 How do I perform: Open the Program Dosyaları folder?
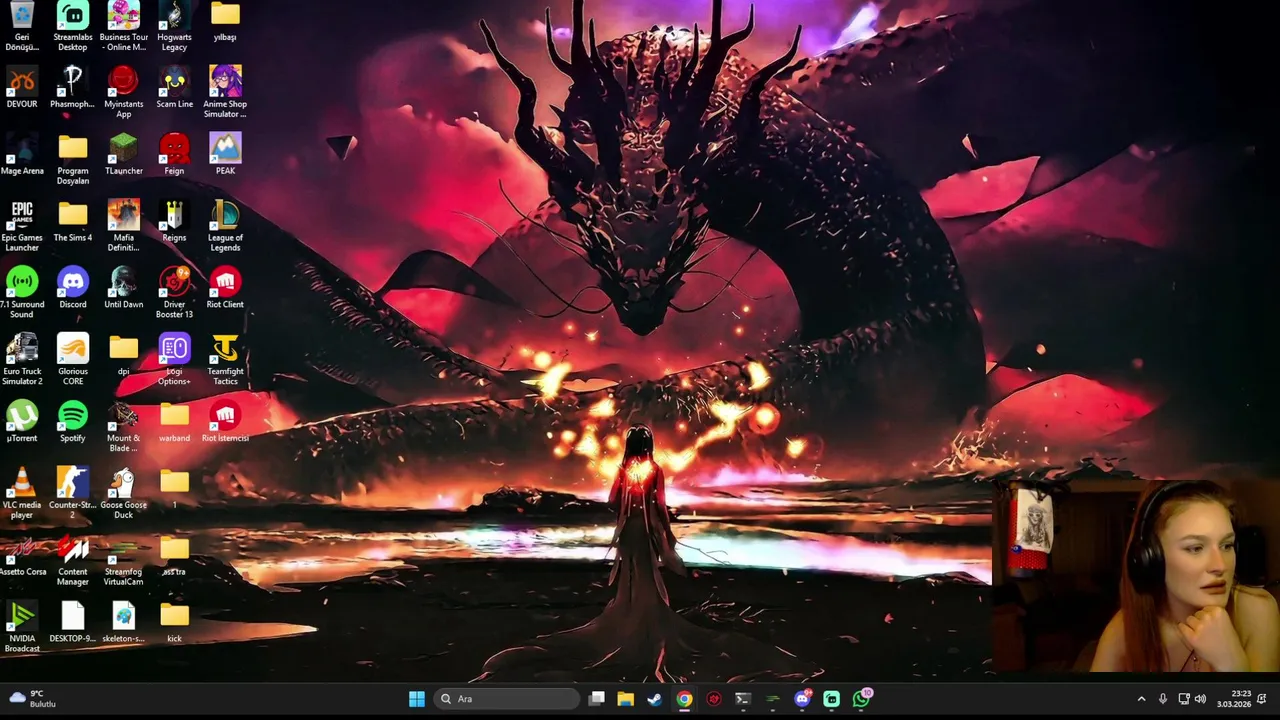pyautogui.click(x=73, y=160)
